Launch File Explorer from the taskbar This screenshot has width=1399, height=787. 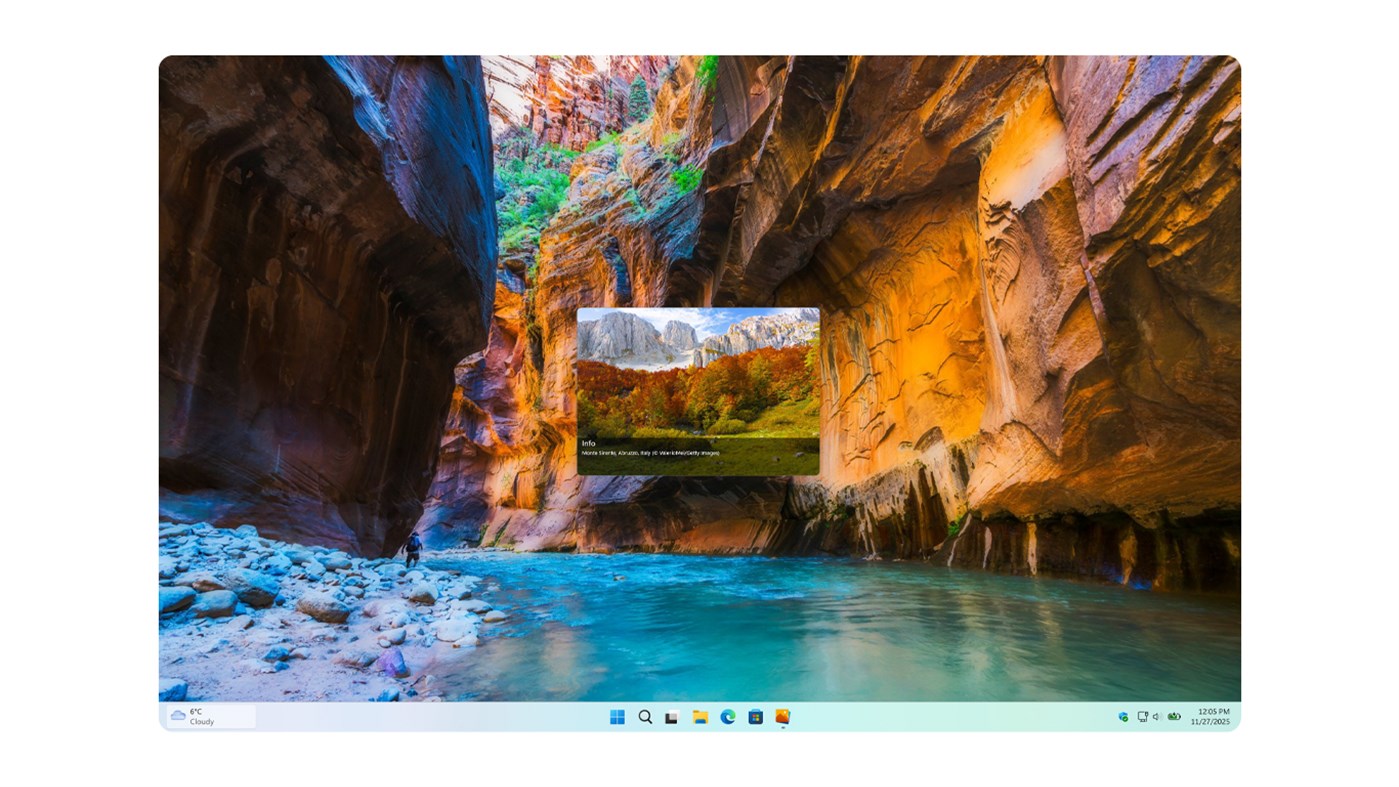pos(699,716)
